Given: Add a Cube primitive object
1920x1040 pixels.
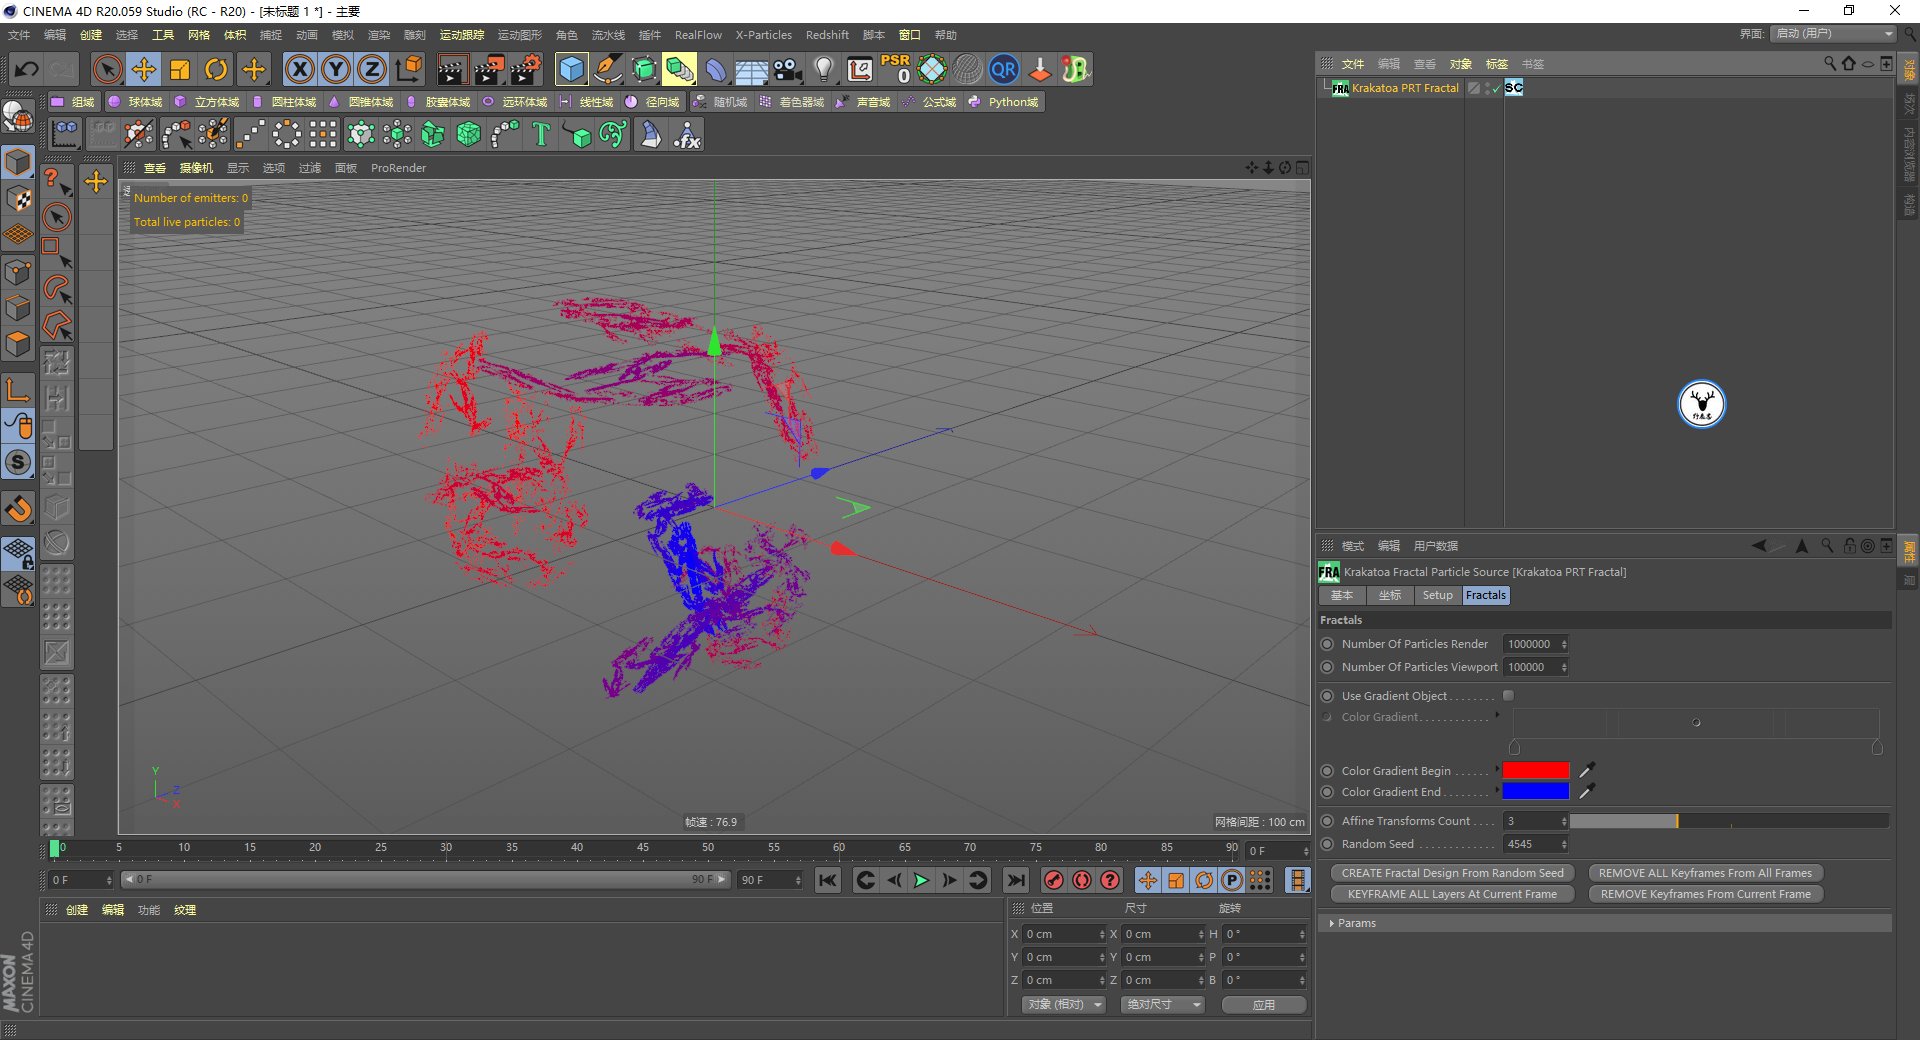Looking at the screenshot, I should 571,69.
